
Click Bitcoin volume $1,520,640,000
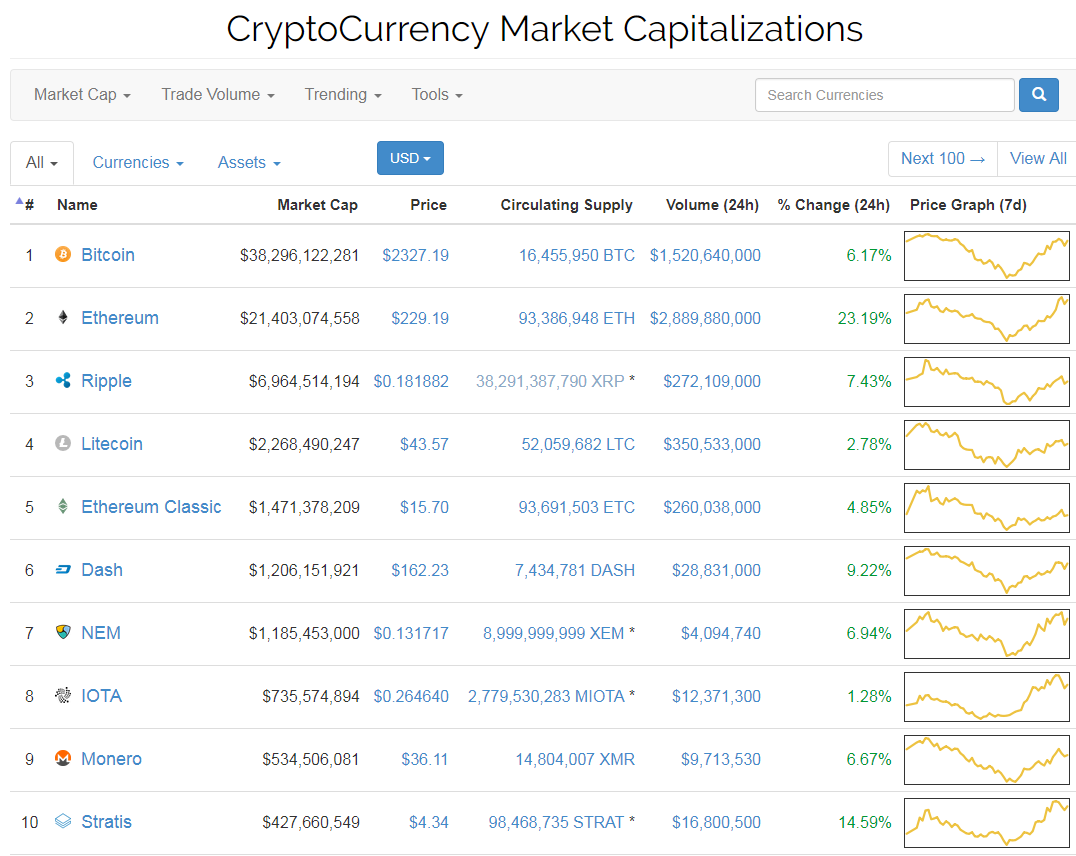[x=705, y=255]
